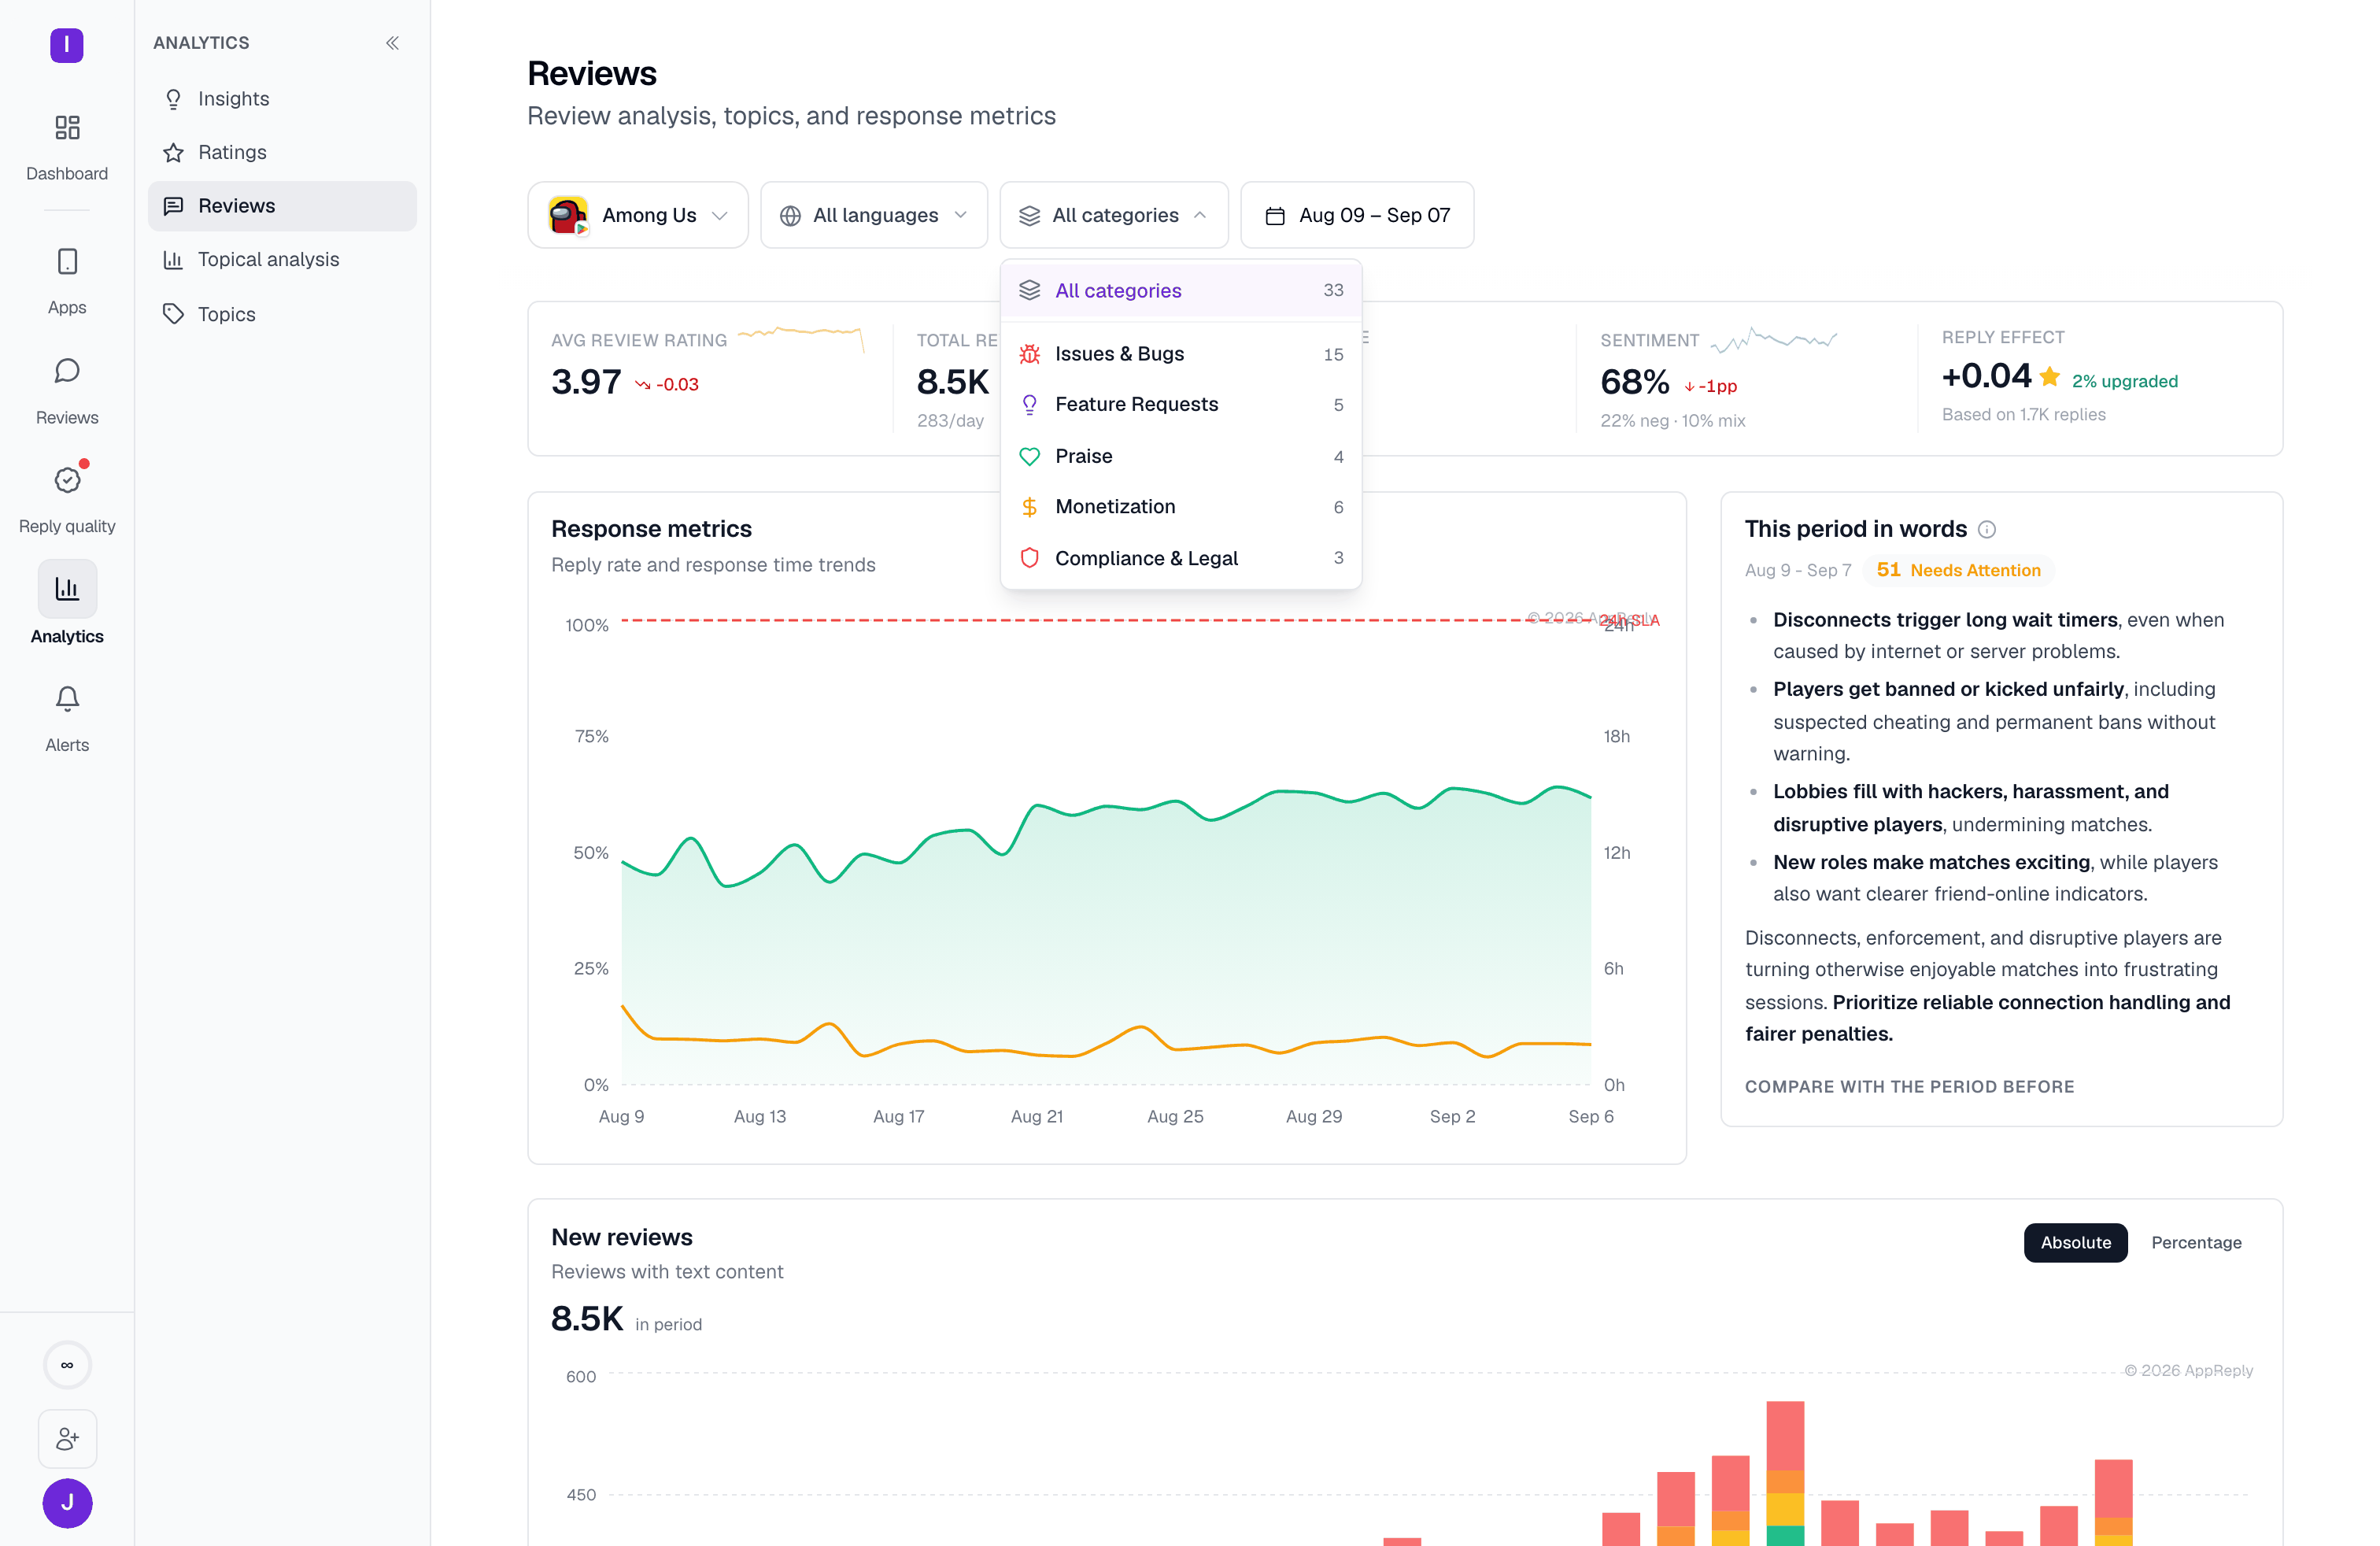Switch New reviews chart to Percentage
The image size is (2380, 1546).
coord(2196,1242)
